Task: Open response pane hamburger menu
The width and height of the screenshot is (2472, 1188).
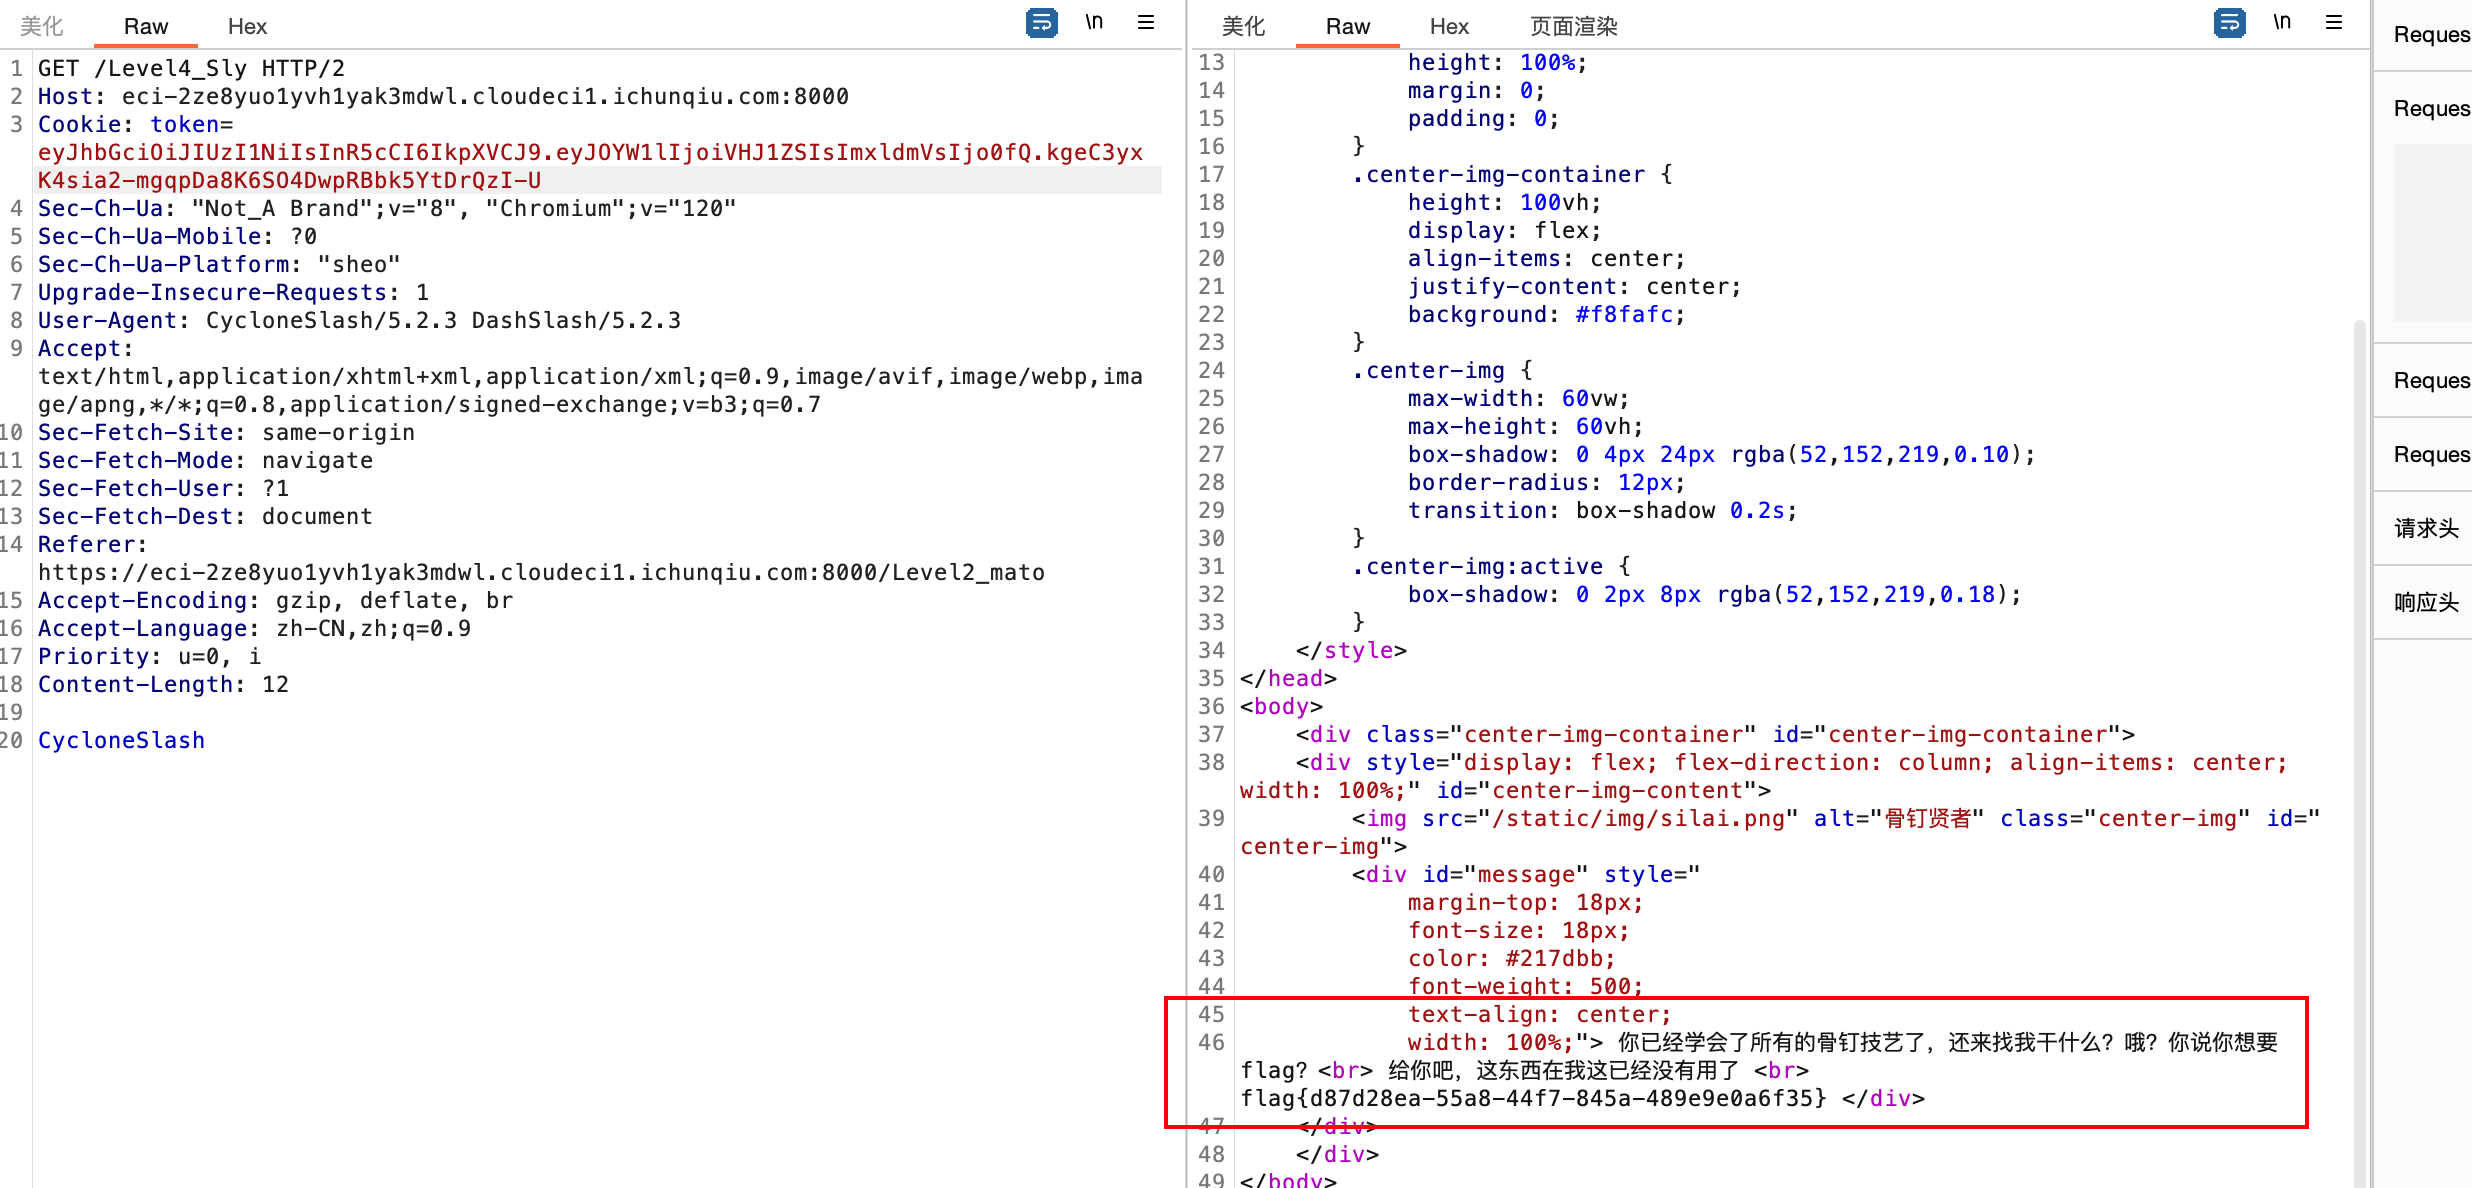Action: pos(2334,22)
